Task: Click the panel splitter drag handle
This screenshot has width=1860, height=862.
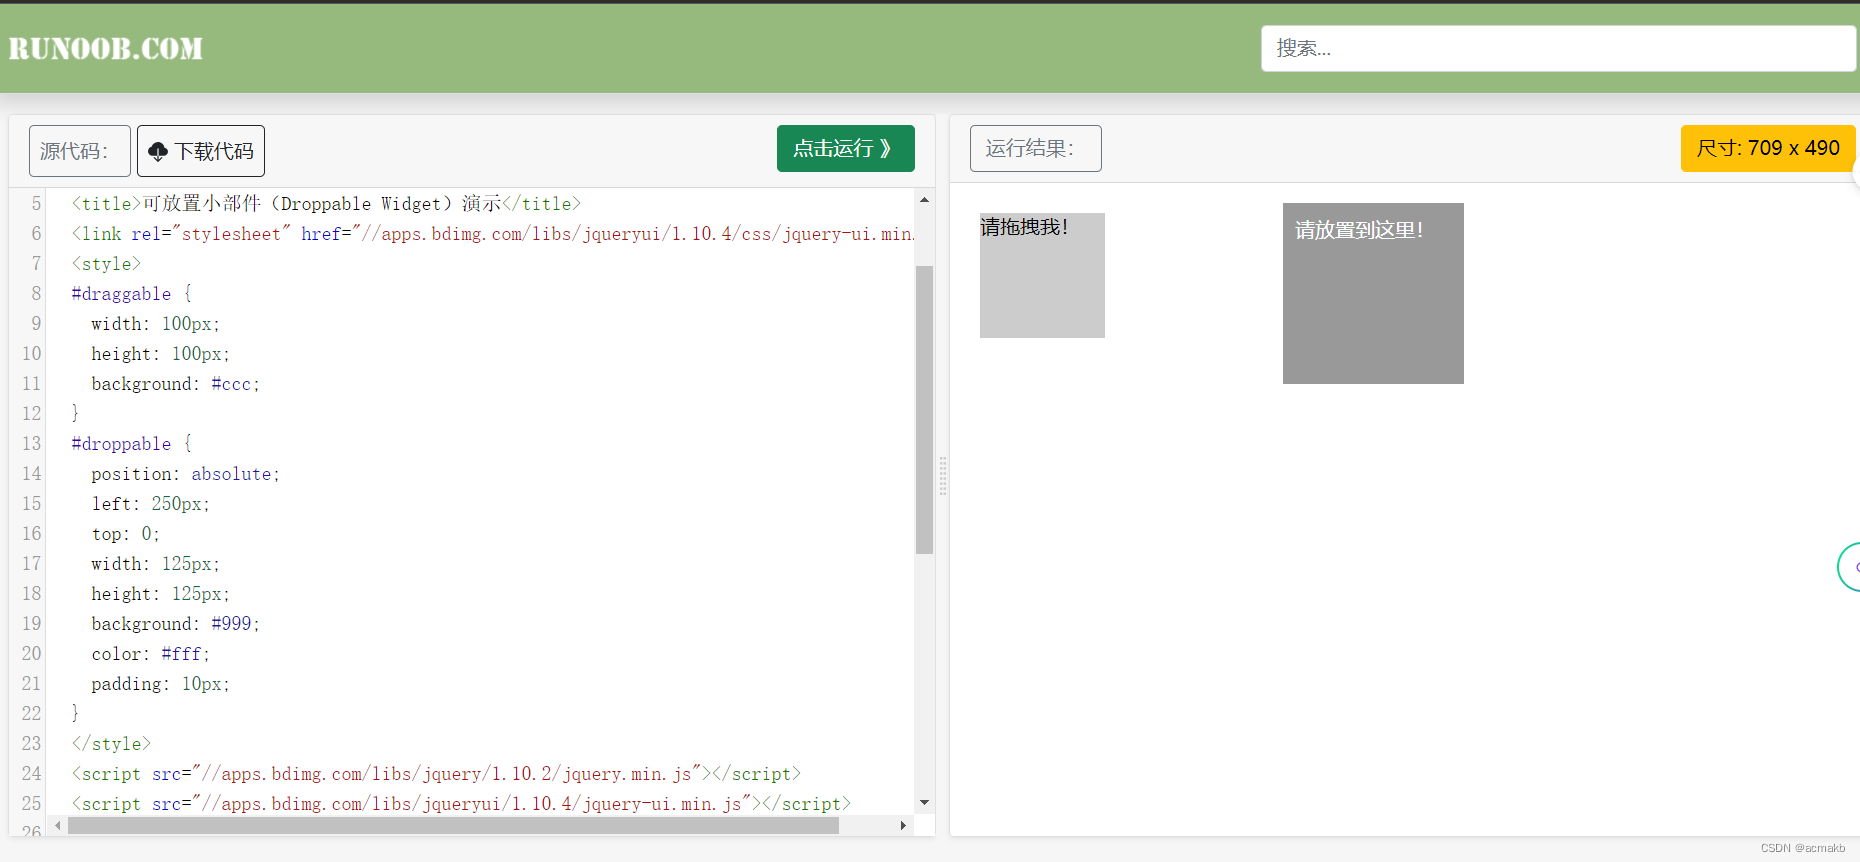Action: click(x=942, y=476)
